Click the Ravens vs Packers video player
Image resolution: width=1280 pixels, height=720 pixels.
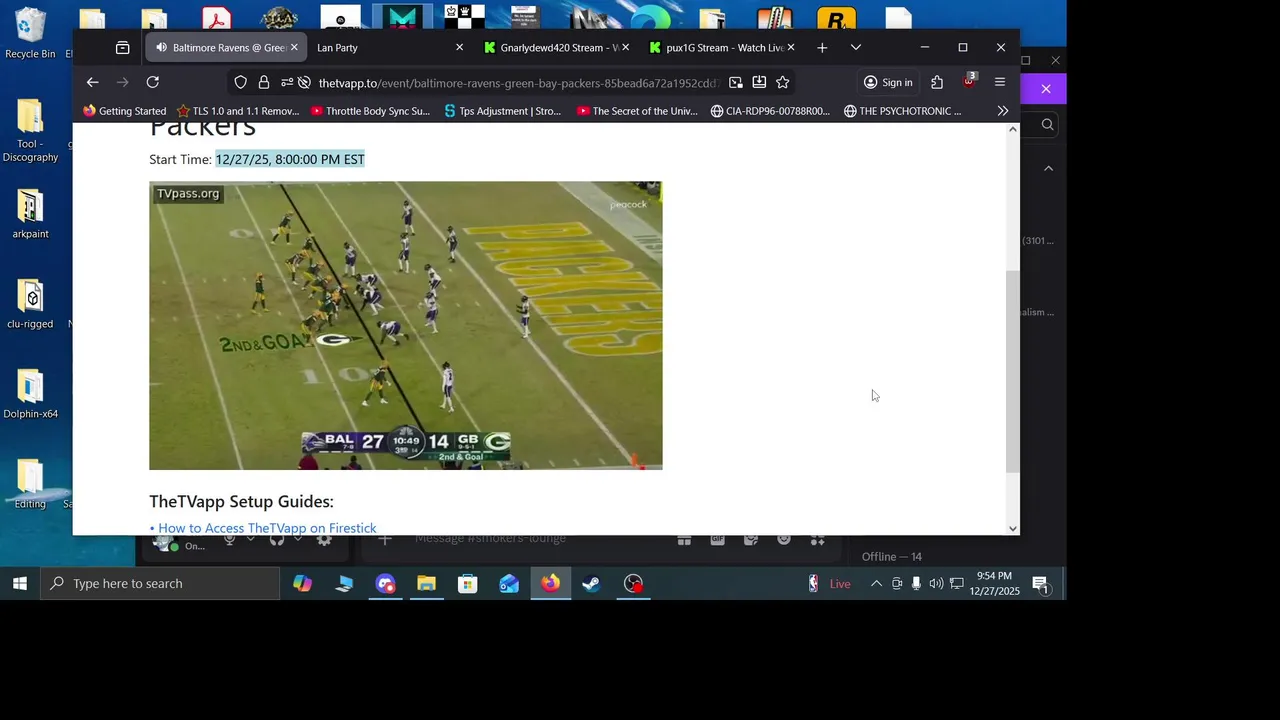pyautogui.click(x=405, y=325)
